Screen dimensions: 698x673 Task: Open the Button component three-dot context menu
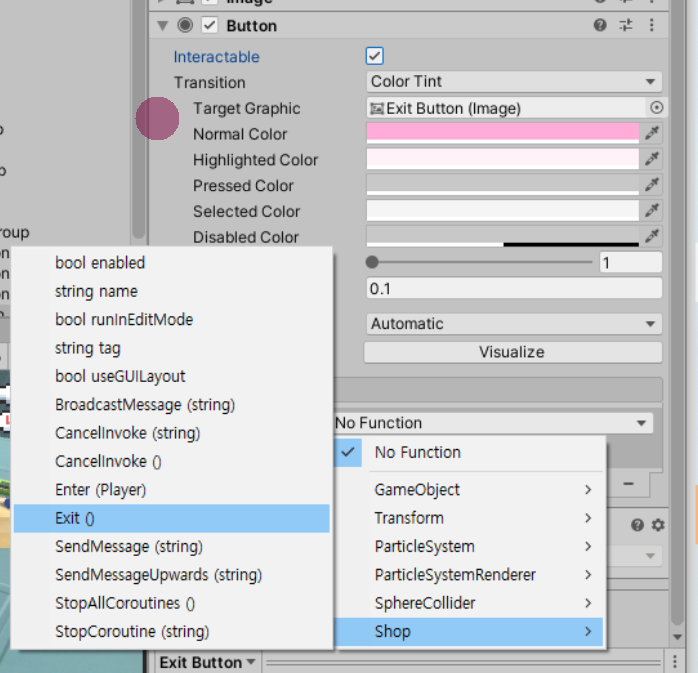(x=651, y=25)
